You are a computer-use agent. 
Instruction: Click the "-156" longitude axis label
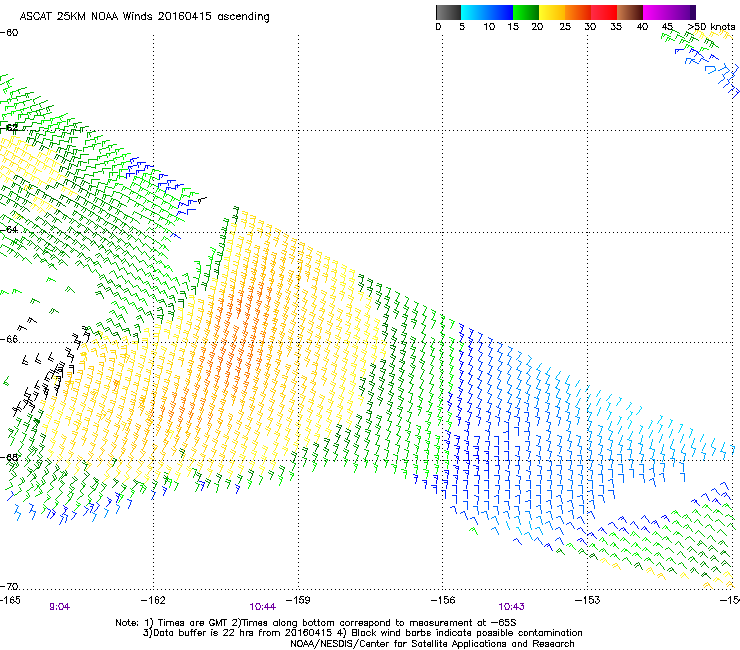coord(443,600)
